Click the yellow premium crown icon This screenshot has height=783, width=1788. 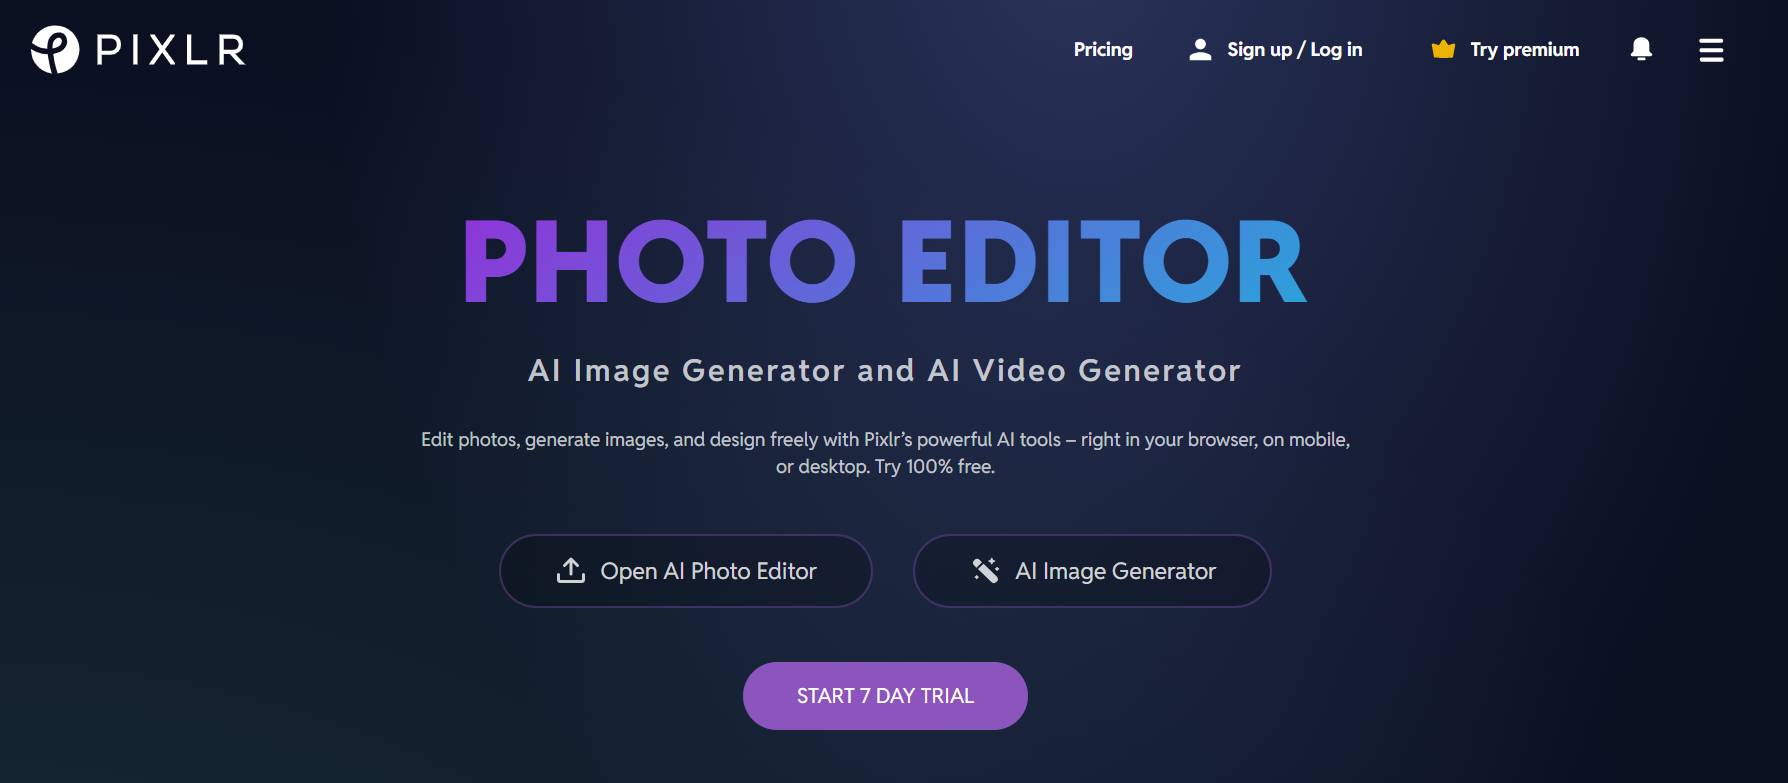pyautogui.click(x=1443, y=49)
